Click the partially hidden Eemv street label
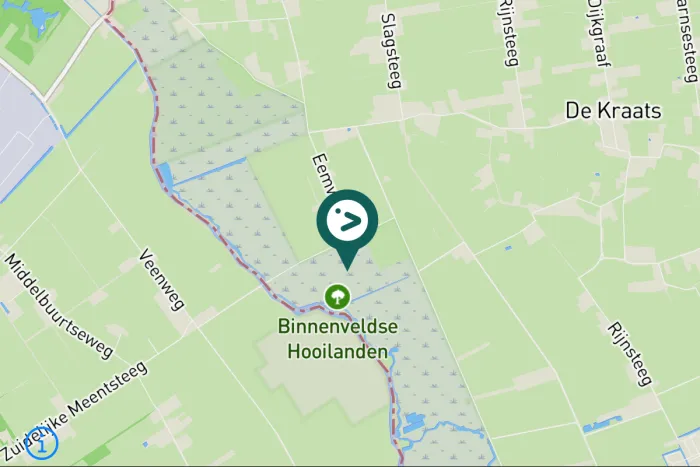 [323, 173]
